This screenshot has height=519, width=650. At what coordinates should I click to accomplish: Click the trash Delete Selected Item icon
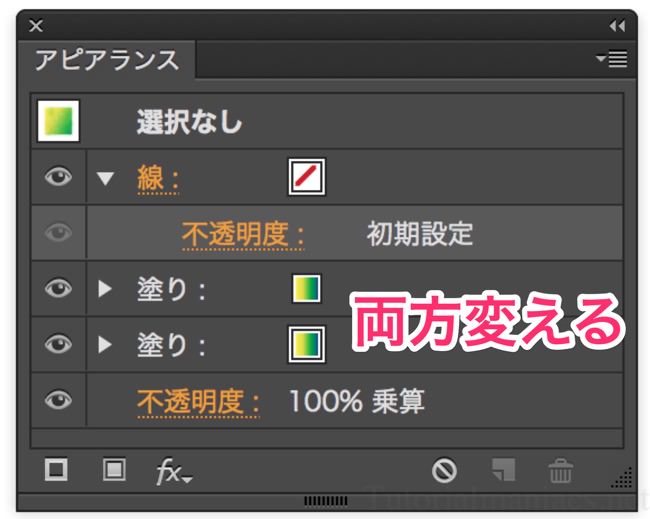click(x=560, y=470)
